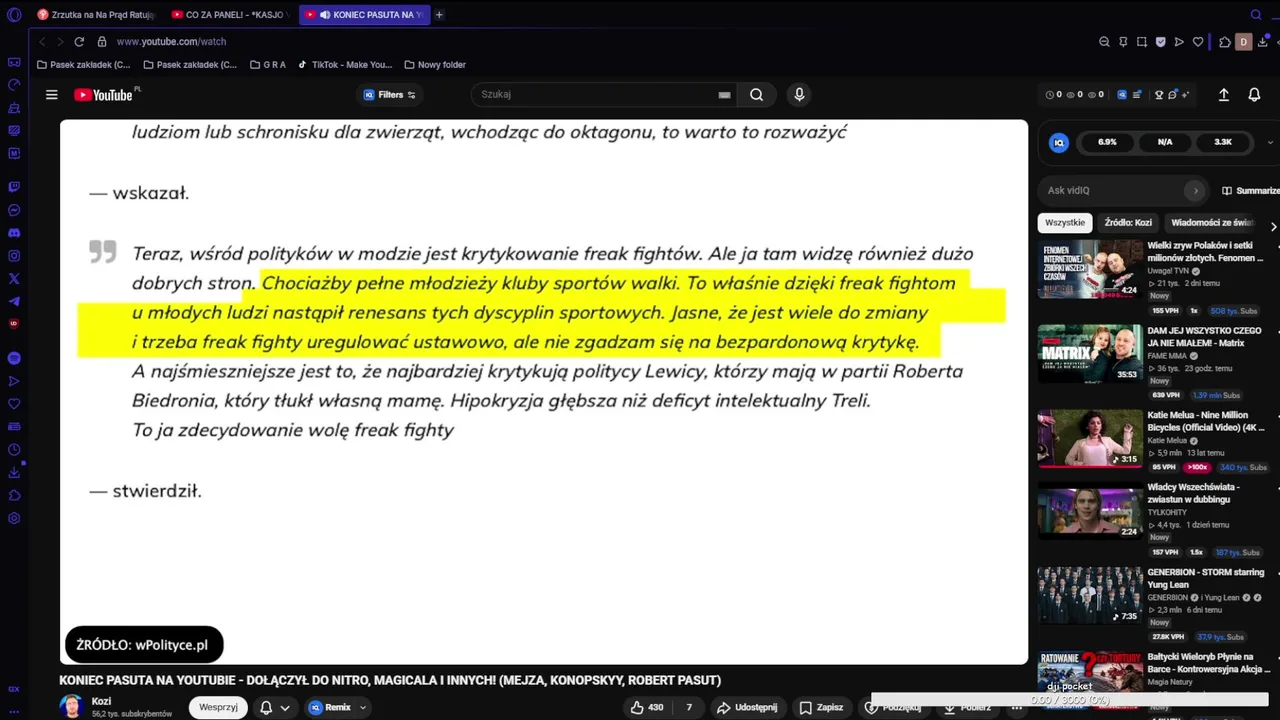
Task: Click the 3.3K vidIQ stat pill
Action: (x=1223, y=142)
